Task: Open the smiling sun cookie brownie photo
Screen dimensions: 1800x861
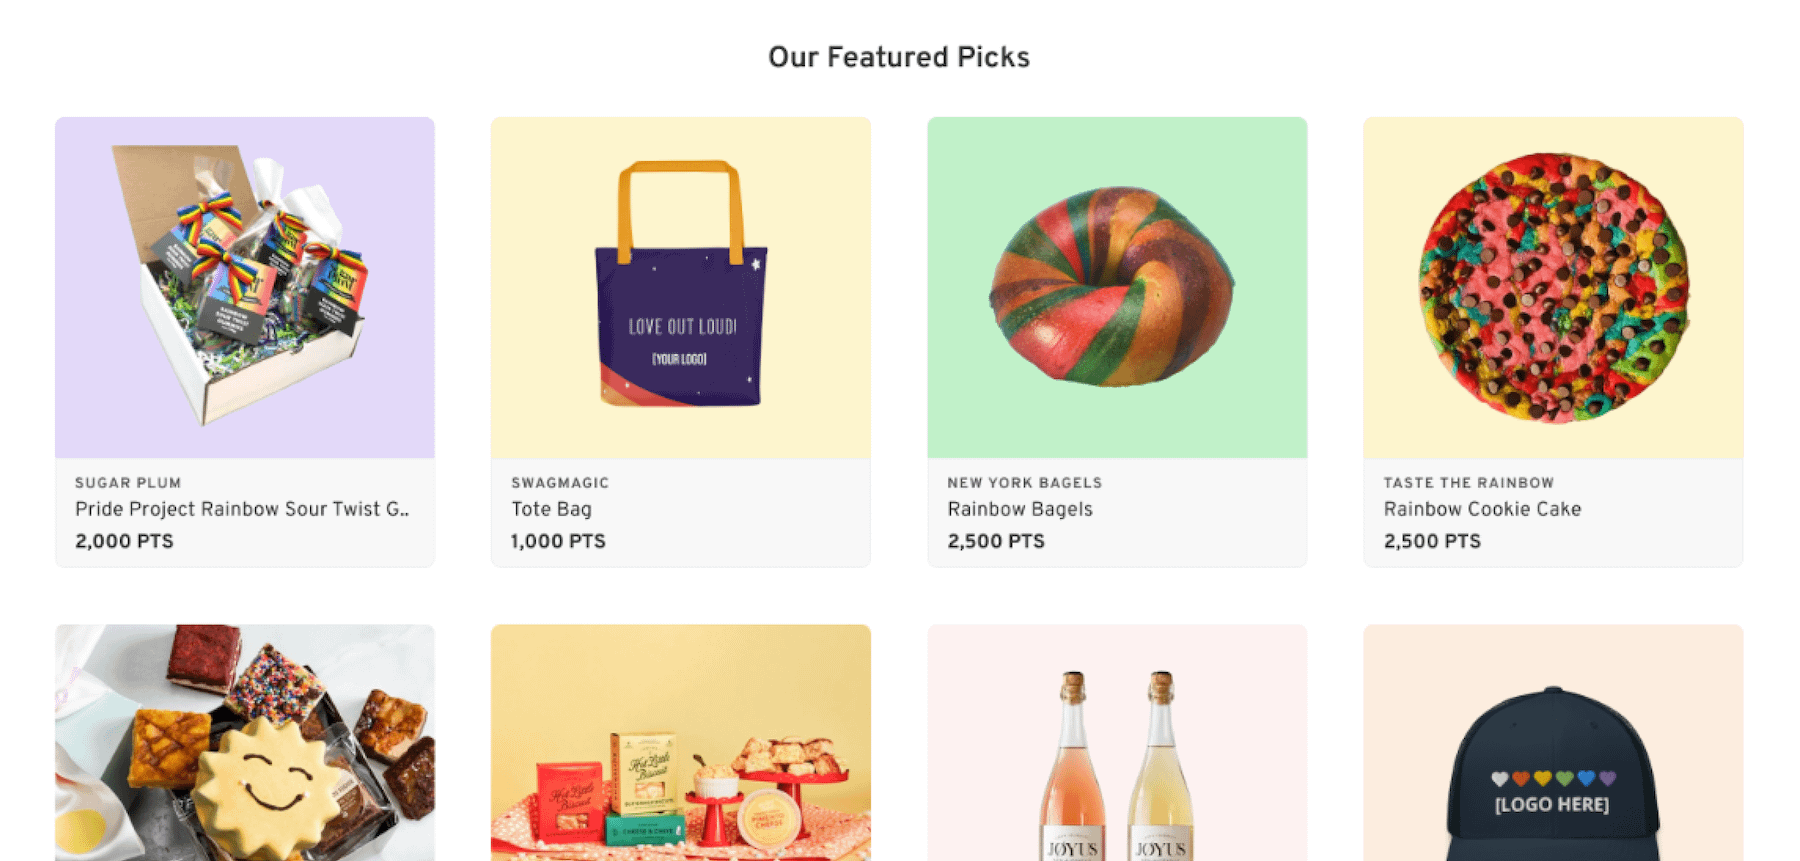Action: coord(245,742)
